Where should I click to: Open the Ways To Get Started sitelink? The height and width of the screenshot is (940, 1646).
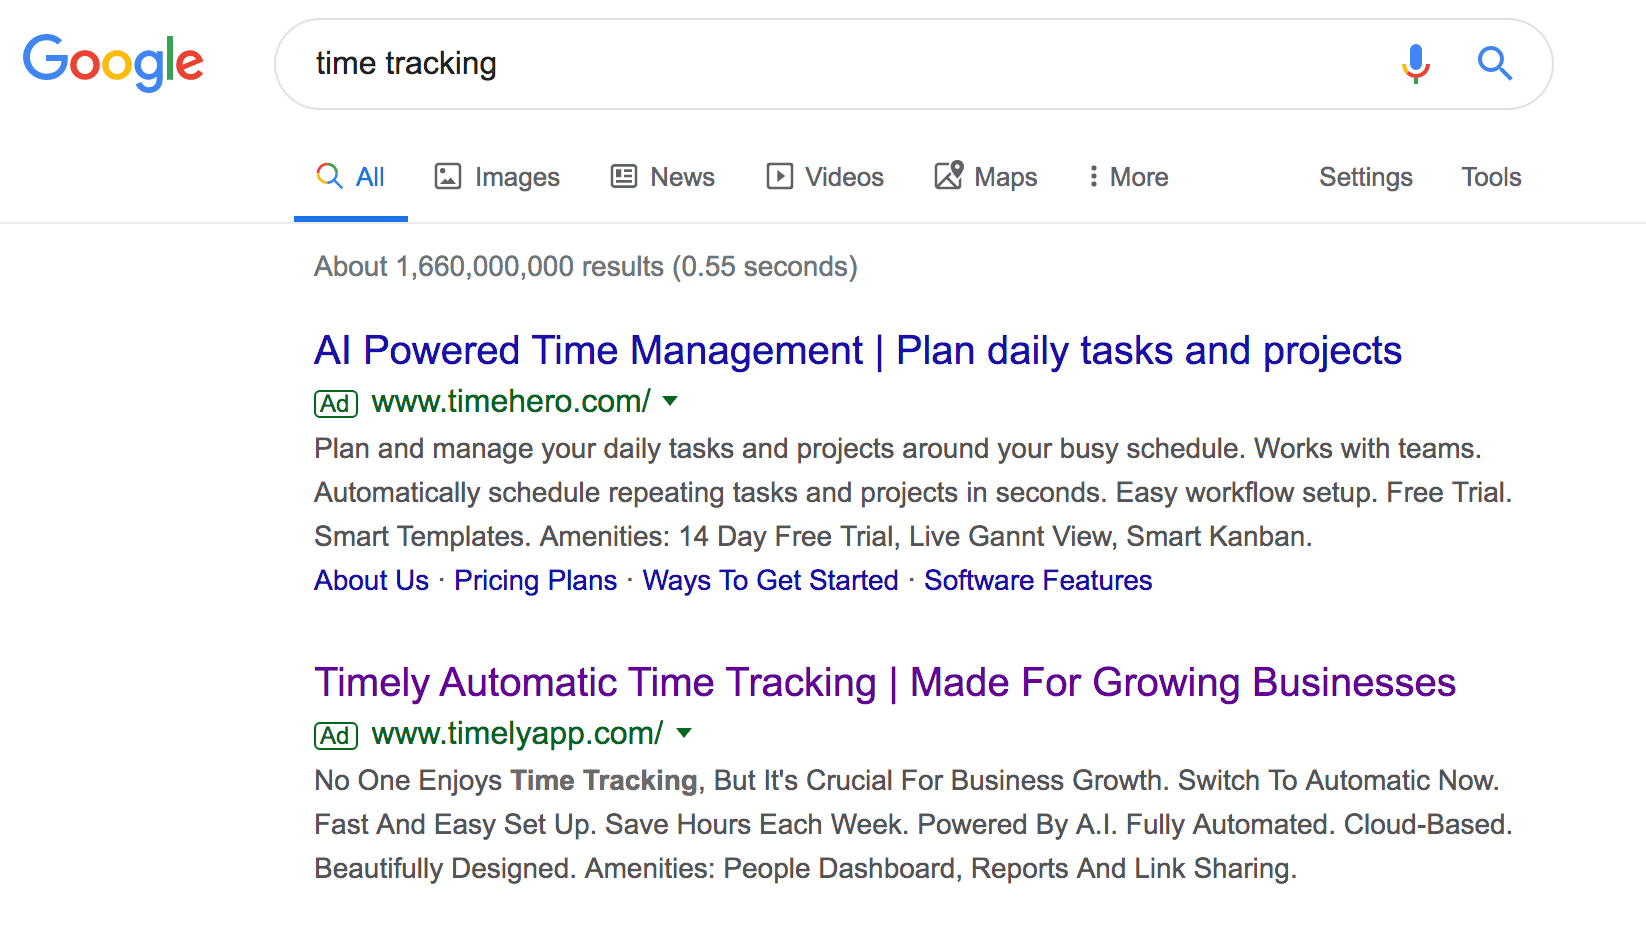pos(770,580)
